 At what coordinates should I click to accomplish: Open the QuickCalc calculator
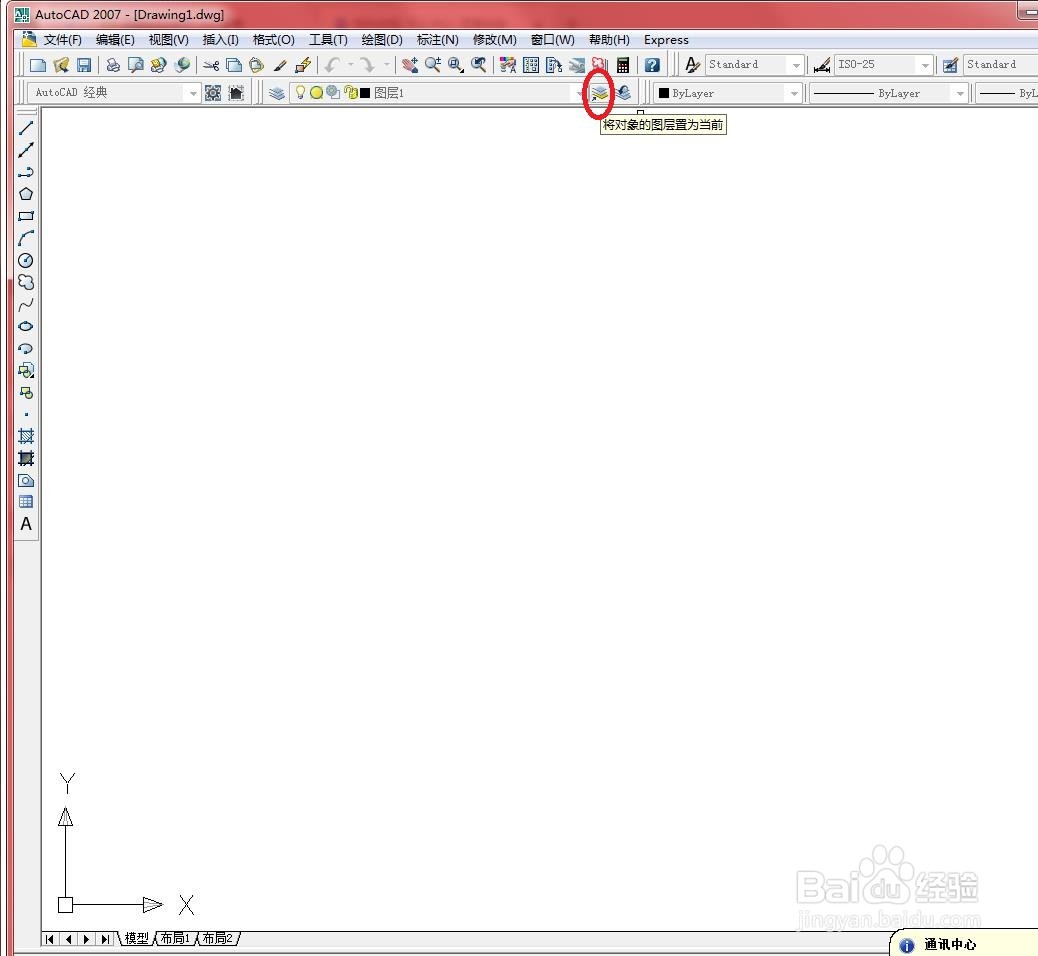623,65
